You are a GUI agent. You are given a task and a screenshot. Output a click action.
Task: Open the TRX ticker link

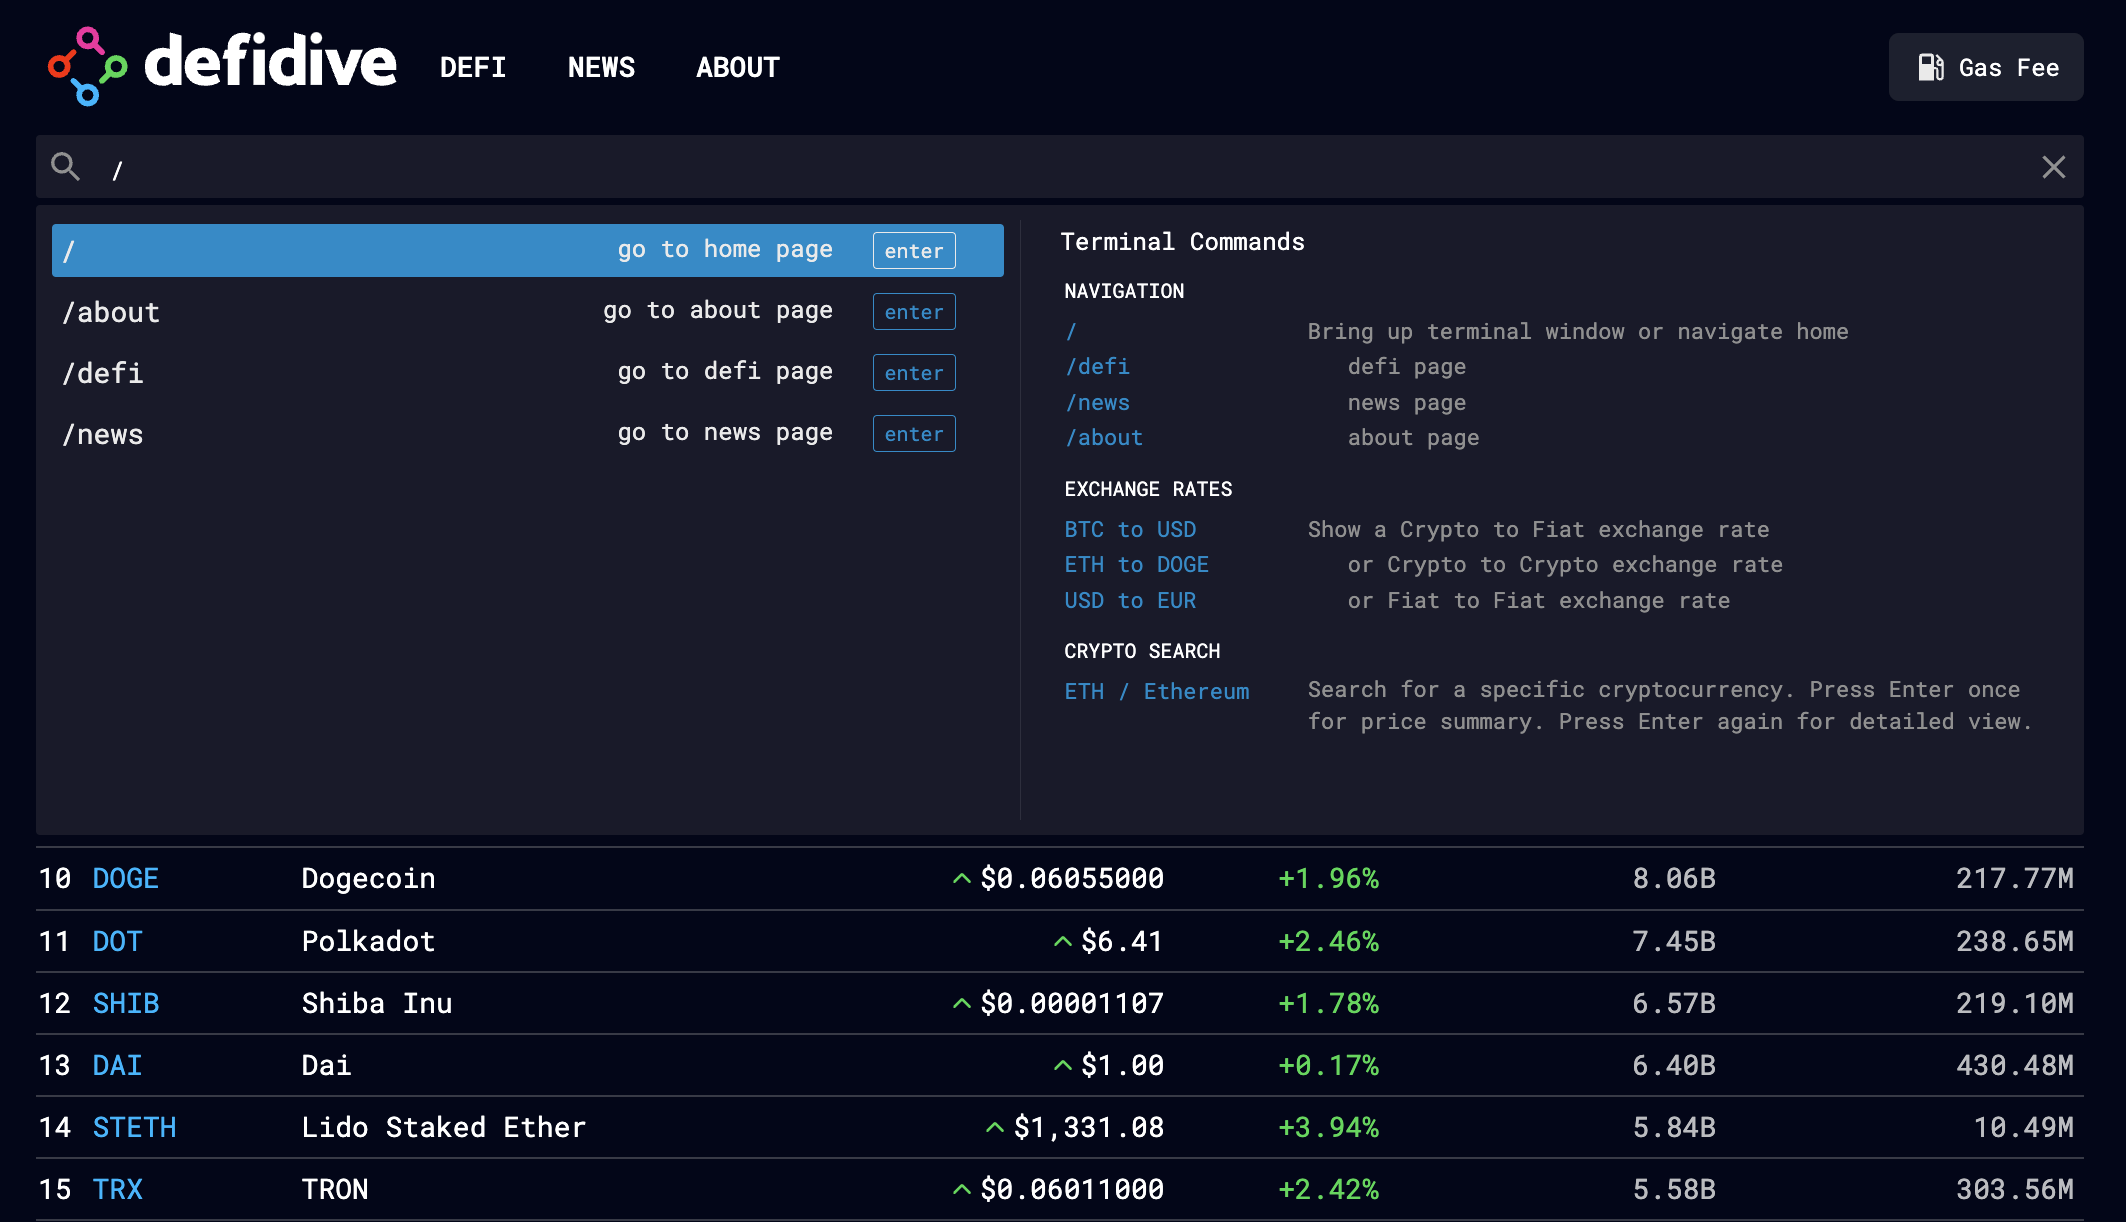pos(118,1189)
